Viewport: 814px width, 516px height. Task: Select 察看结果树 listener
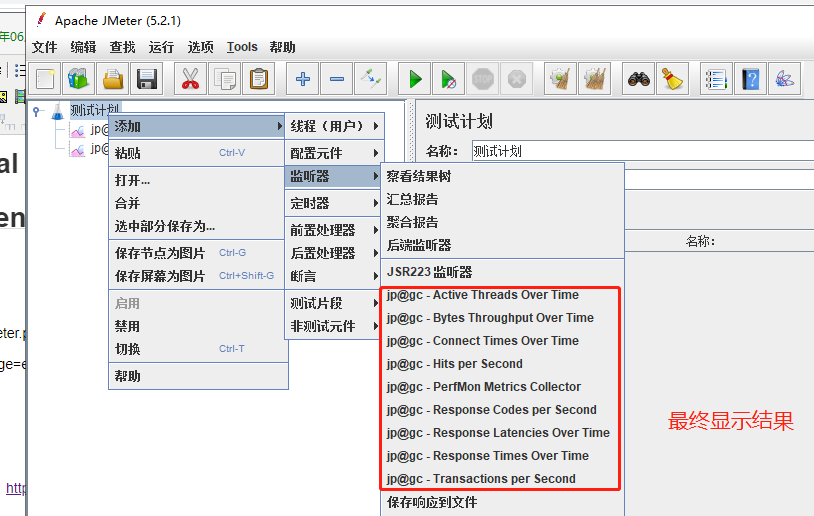tap(503, 176)
